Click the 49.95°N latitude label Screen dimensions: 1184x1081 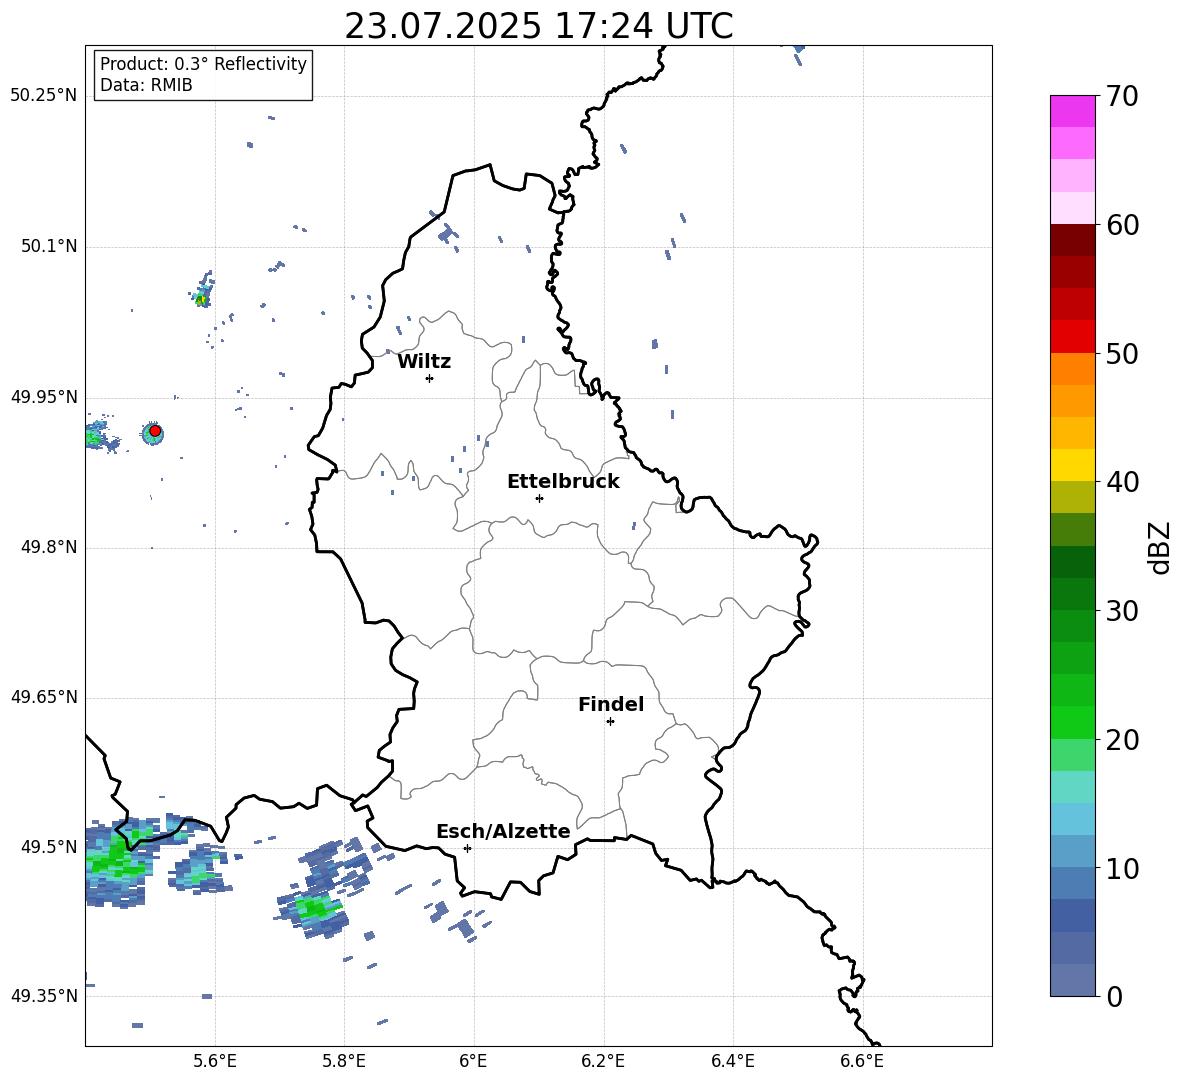tap(44, 397)
